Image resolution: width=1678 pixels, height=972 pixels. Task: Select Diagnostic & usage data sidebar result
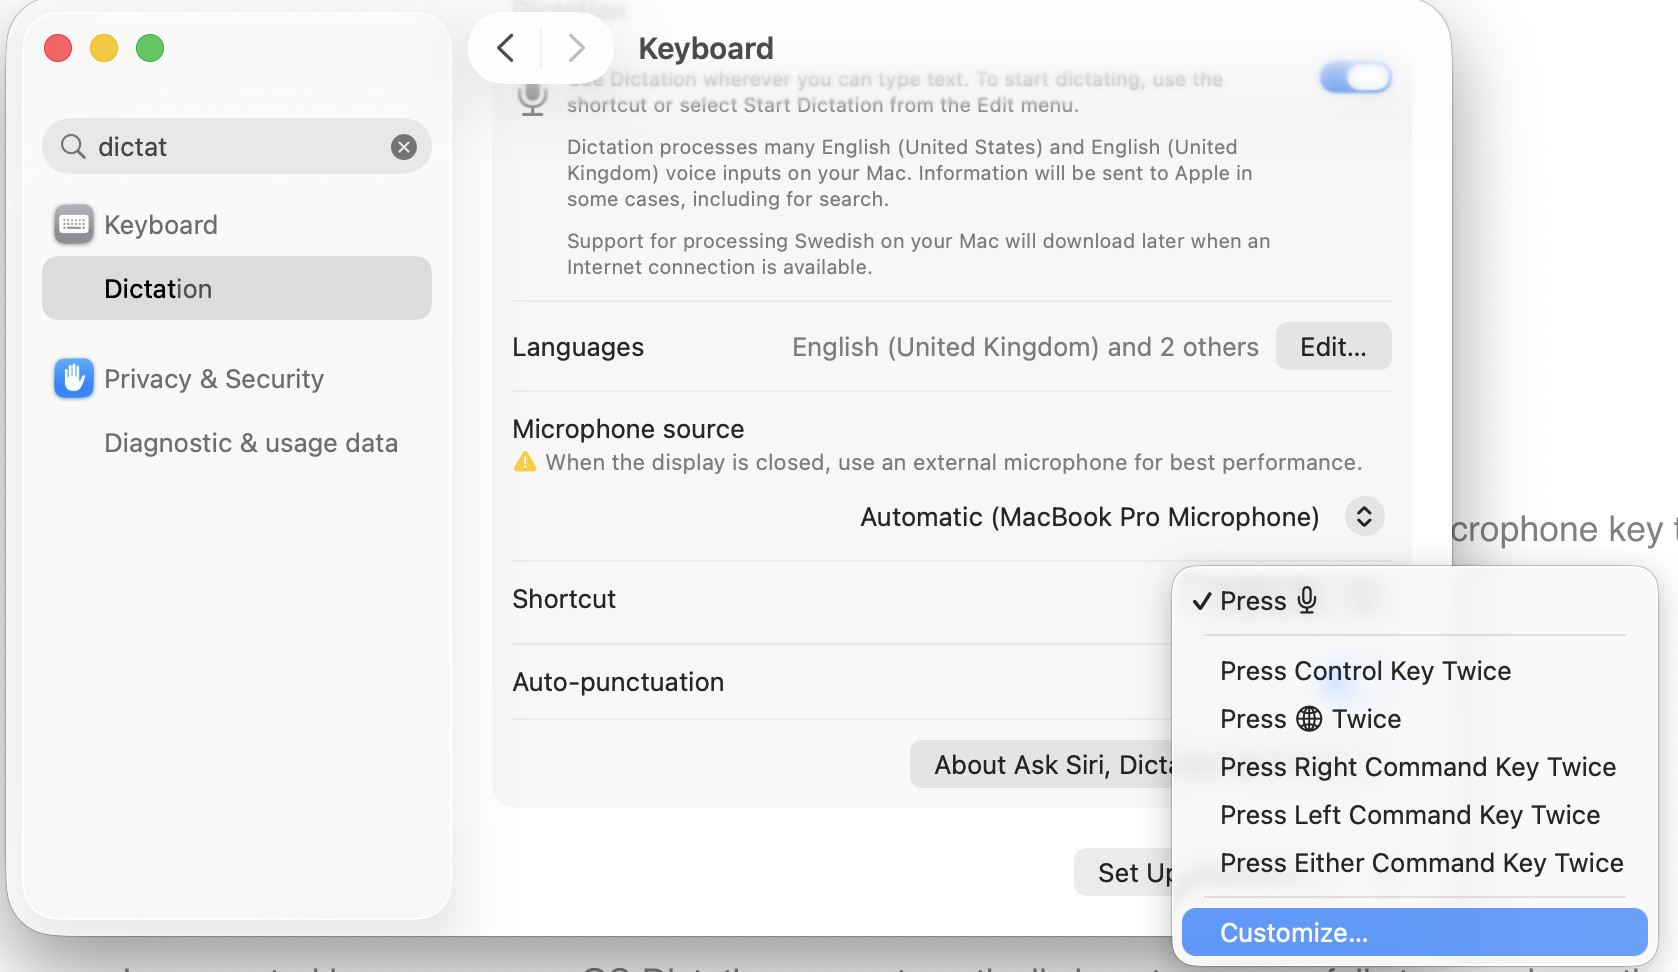(237, 443)
